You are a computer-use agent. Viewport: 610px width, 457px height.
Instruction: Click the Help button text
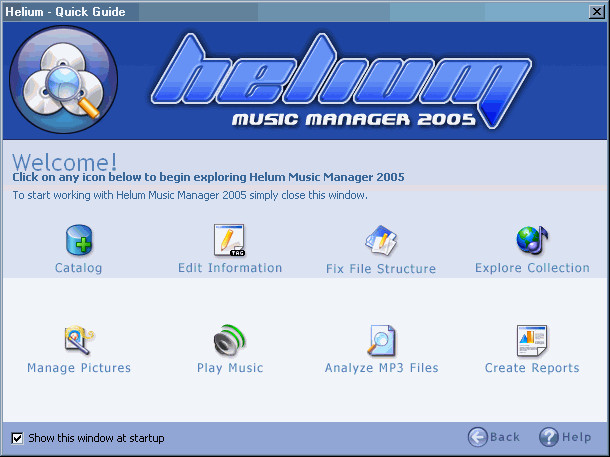(577, 437)
